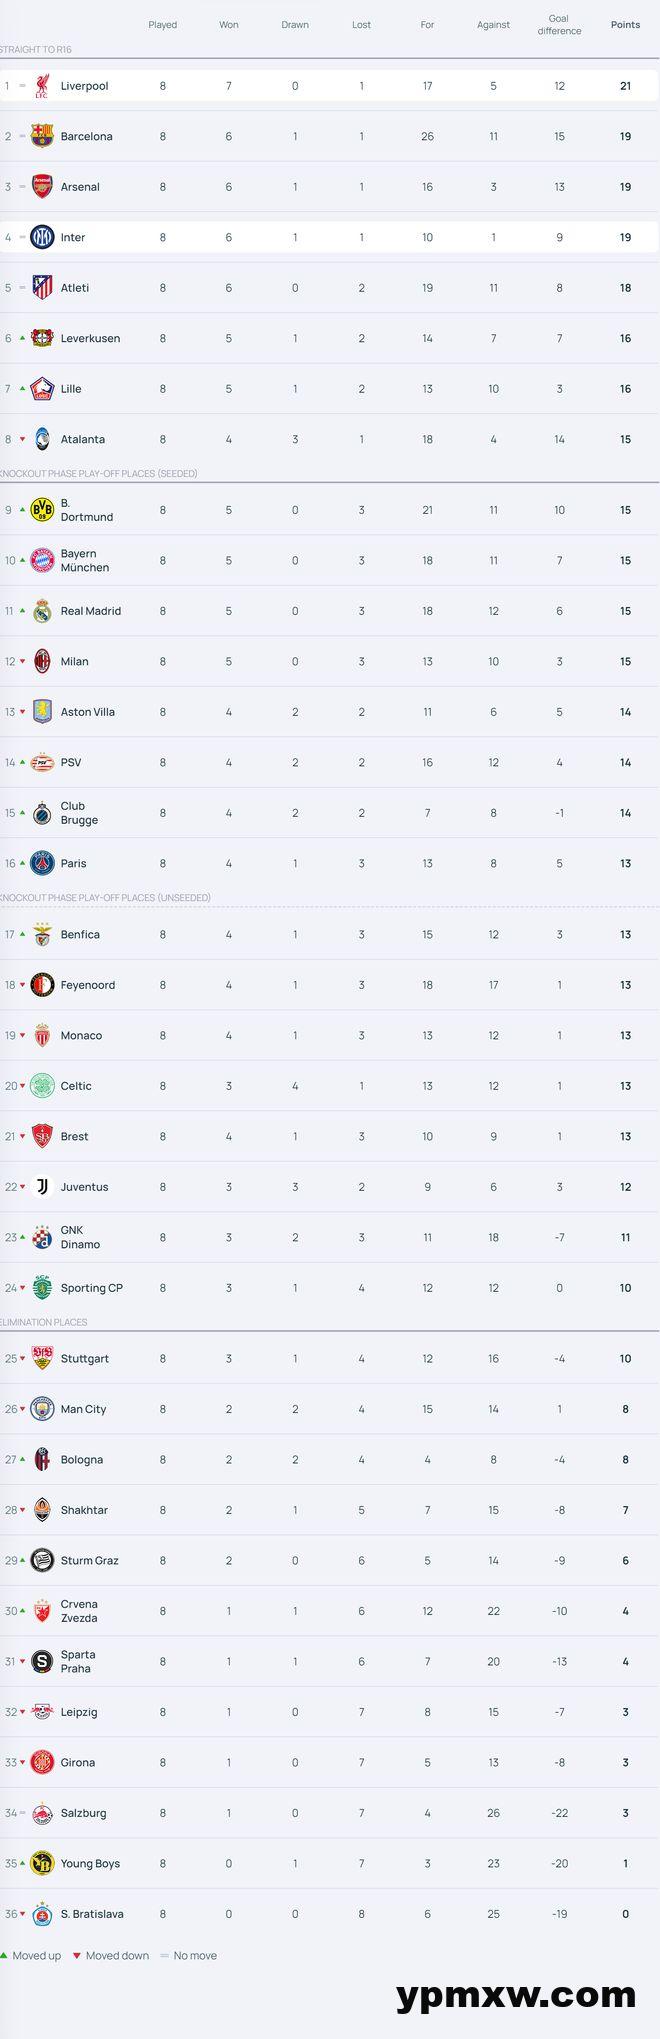Select the Arsenal crest icon
This screenshot has width=660, height=2039.
click(x=42, y=187)
